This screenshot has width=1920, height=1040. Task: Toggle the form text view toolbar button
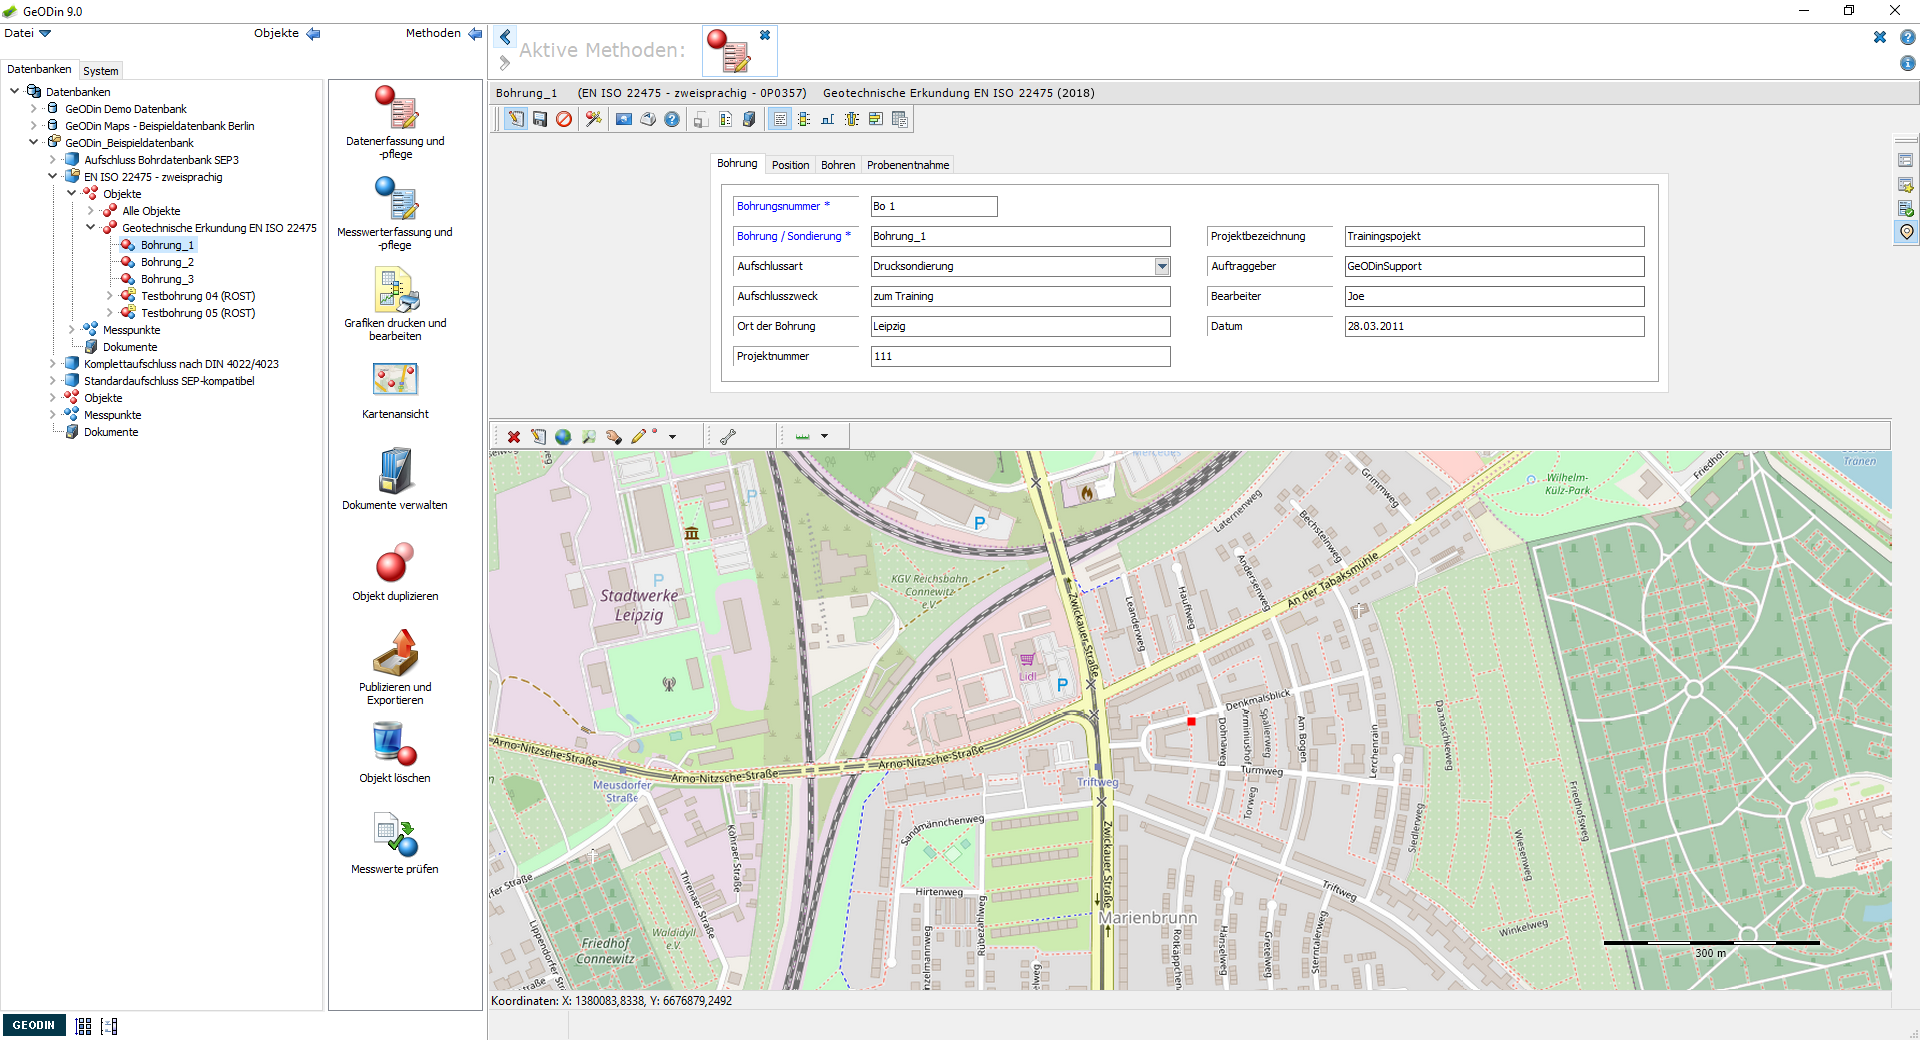click(780, 119)
